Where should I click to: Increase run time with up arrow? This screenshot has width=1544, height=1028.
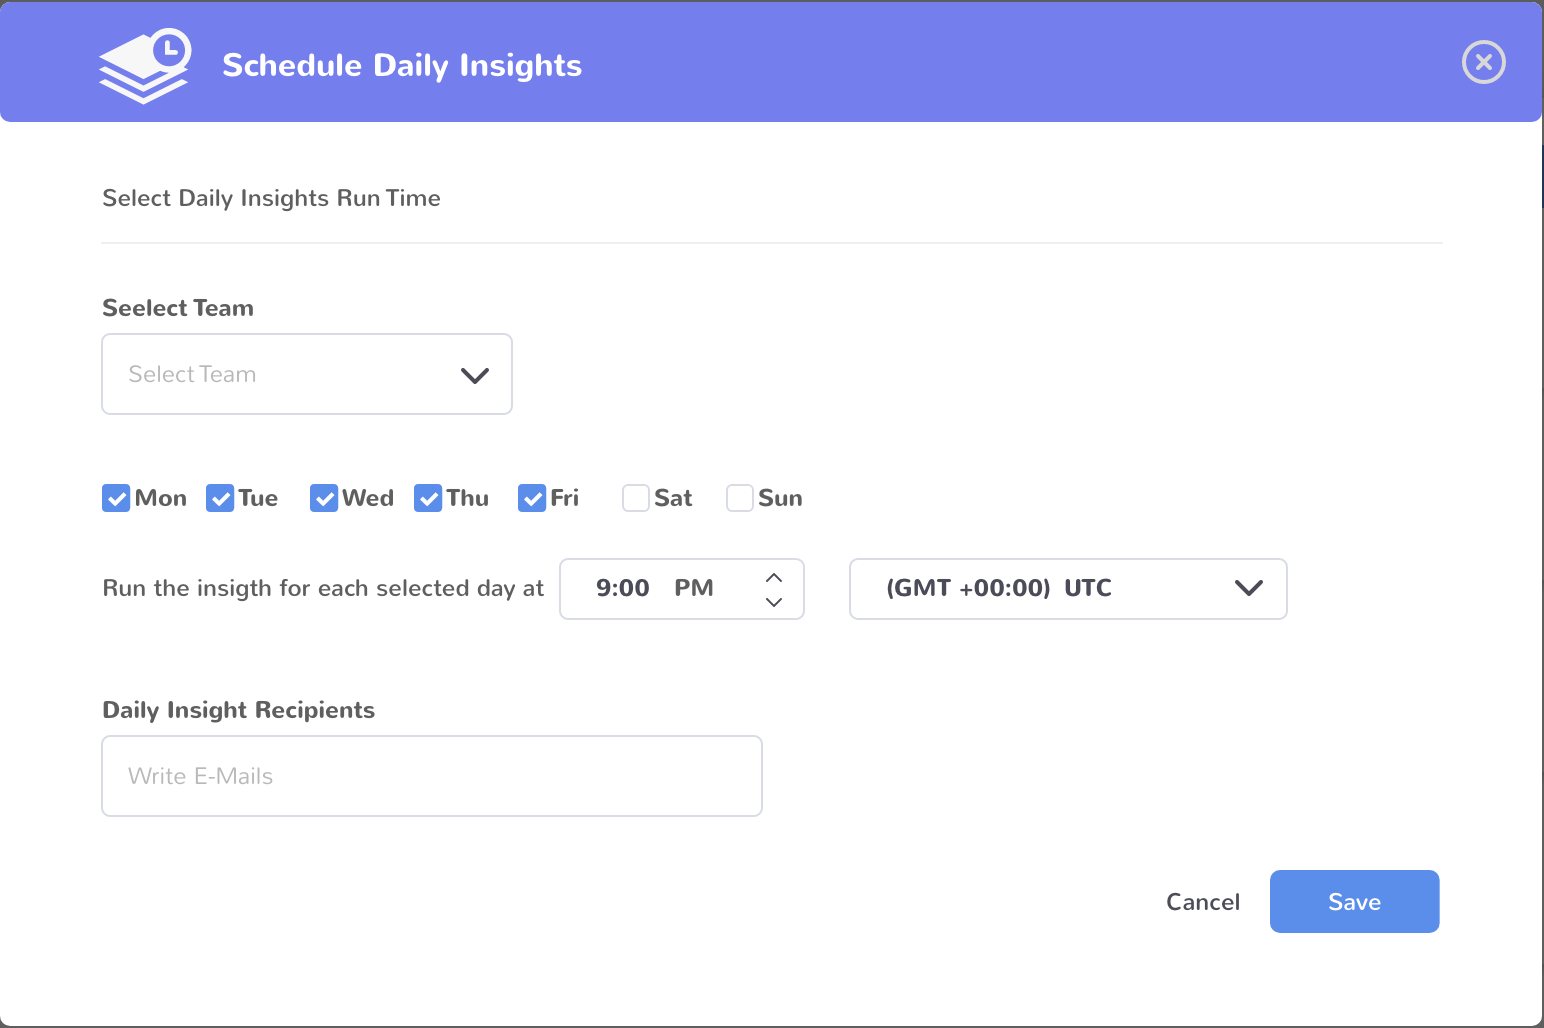[x=773, y=578]
